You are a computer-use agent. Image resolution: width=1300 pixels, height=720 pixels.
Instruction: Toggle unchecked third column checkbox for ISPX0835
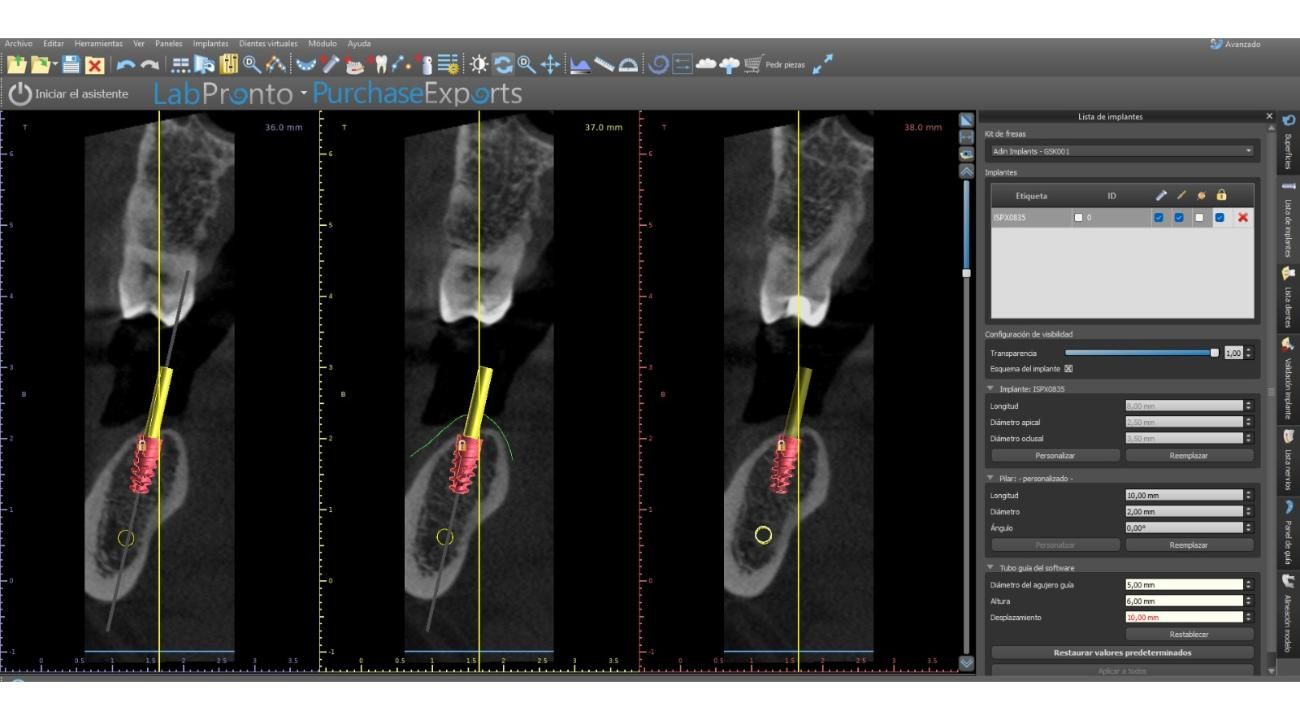(x=1199, y=217)
